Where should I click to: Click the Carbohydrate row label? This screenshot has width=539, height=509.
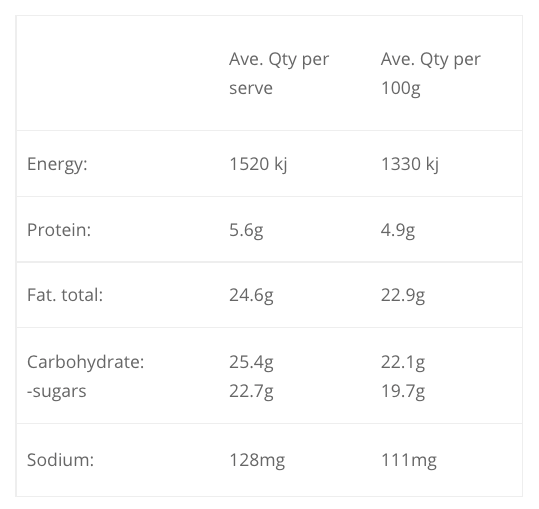pyautogui.click(x=86, y=362)
